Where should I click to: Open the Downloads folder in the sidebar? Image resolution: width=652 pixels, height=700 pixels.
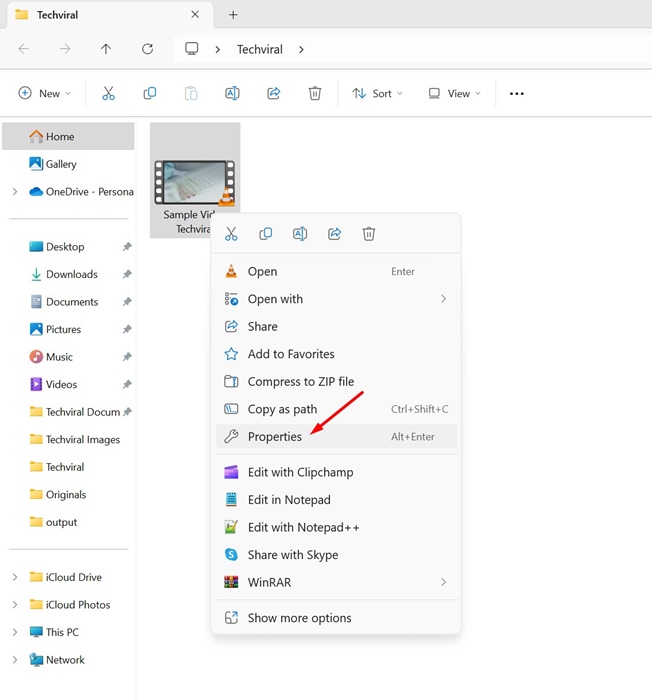pyautogui.click(x=71, y=274)
